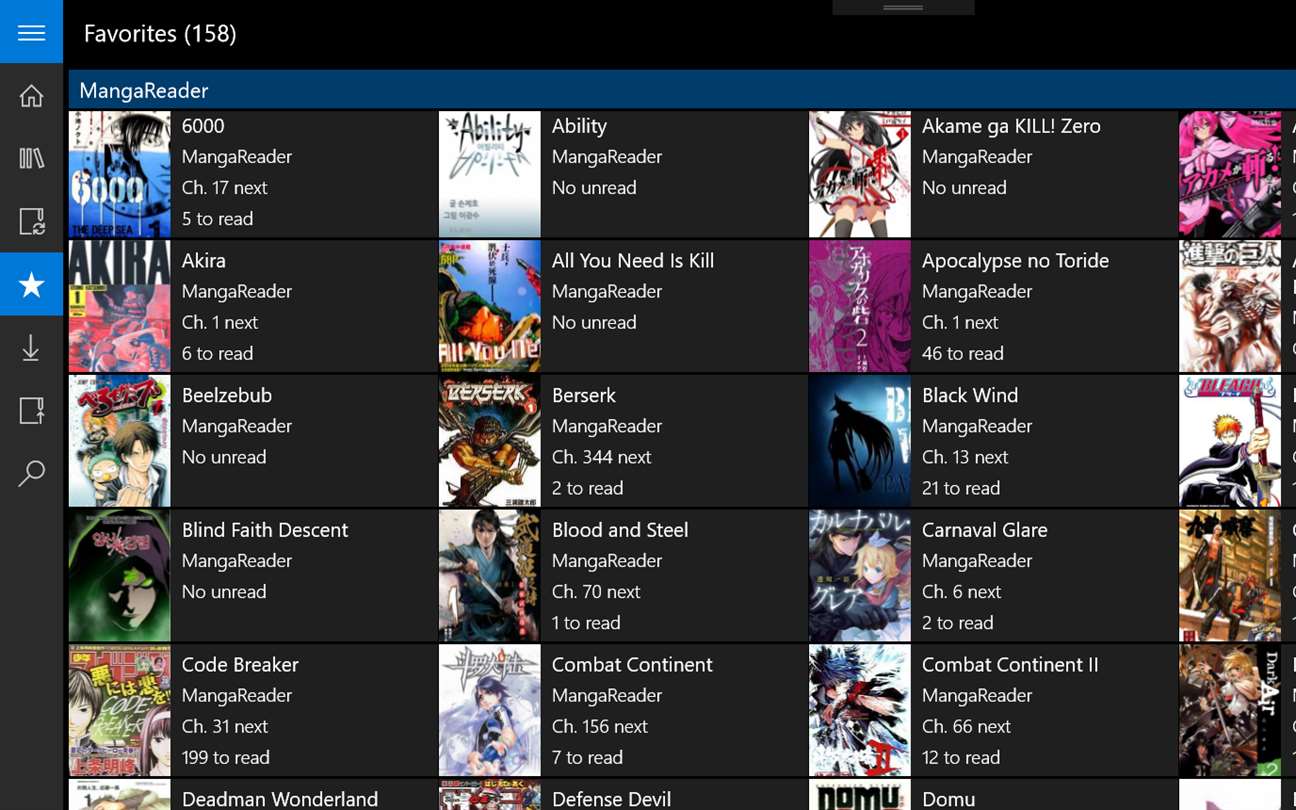
Task: Click the title bar drag handle at top
Action: (x=903, y=7)
